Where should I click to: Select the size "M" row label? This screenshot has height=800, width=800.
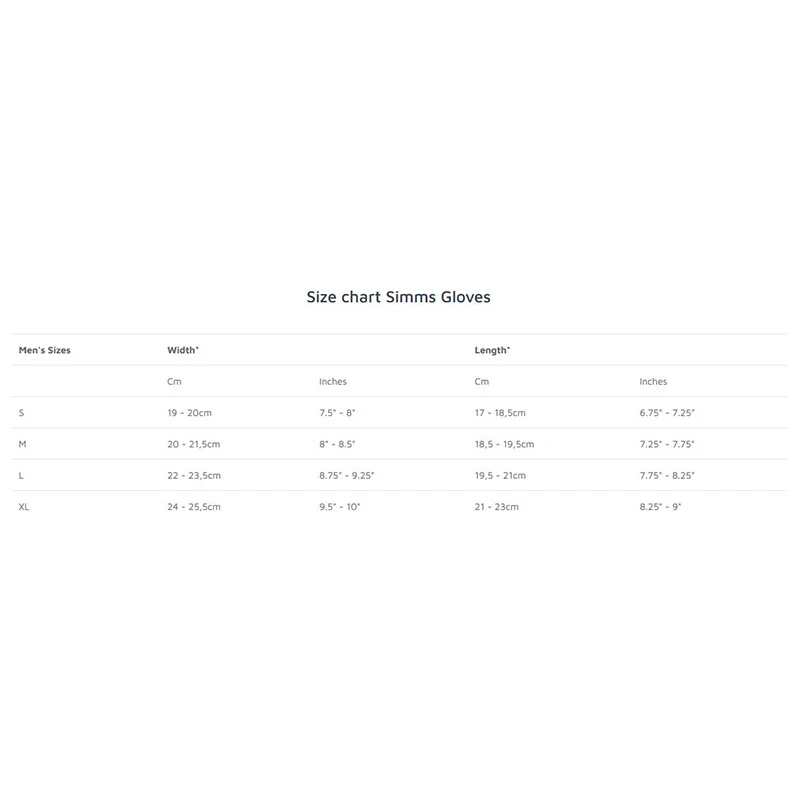(22, 444)
